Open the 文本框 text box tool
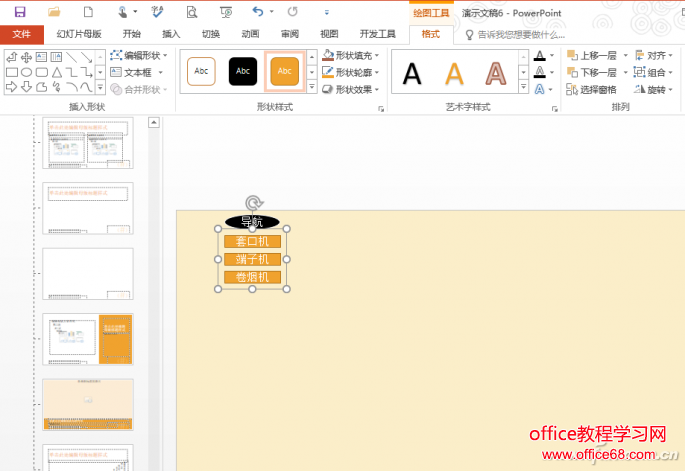The height and width of the screenshot is (471, 685). click(x=131, y=73)
